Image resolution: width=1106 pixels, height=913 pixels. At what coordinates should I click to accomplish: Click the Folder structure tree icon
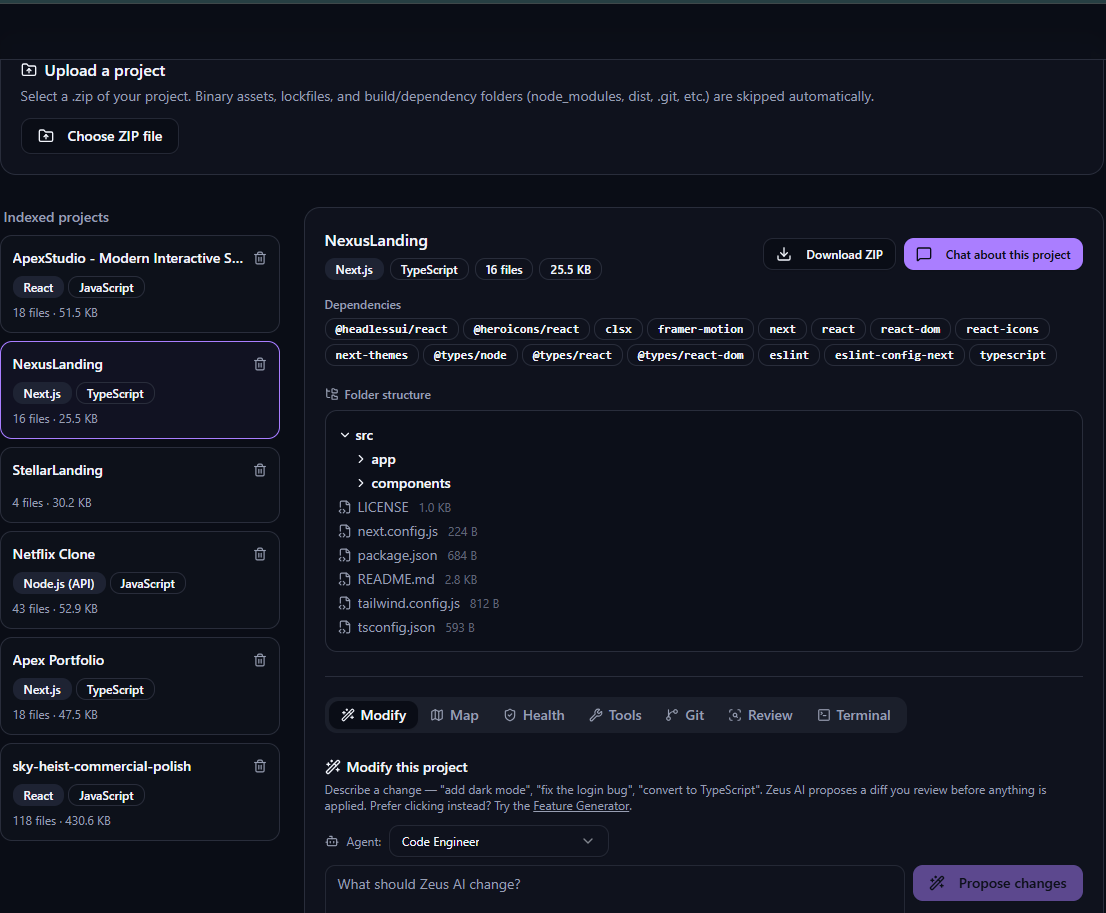(x=332, y=394)
